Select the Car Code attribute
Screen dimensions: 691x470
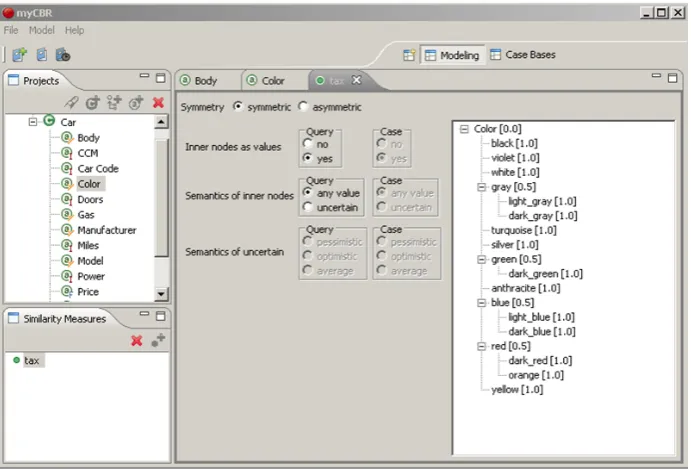tap(98, 168)
